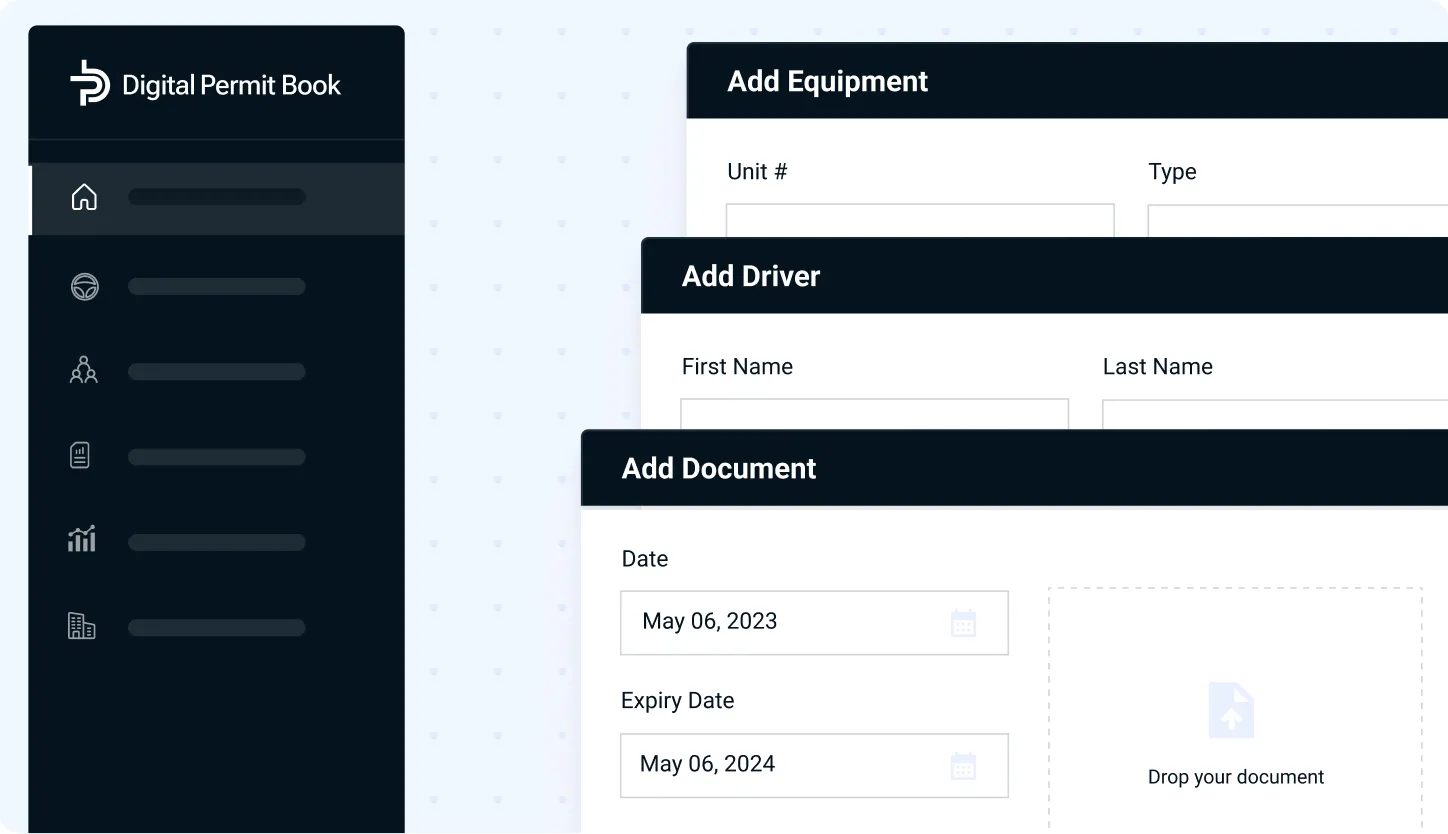The image size is (1448, 834).
Task: Click the Drop your document text
Action: (1236, 777)
